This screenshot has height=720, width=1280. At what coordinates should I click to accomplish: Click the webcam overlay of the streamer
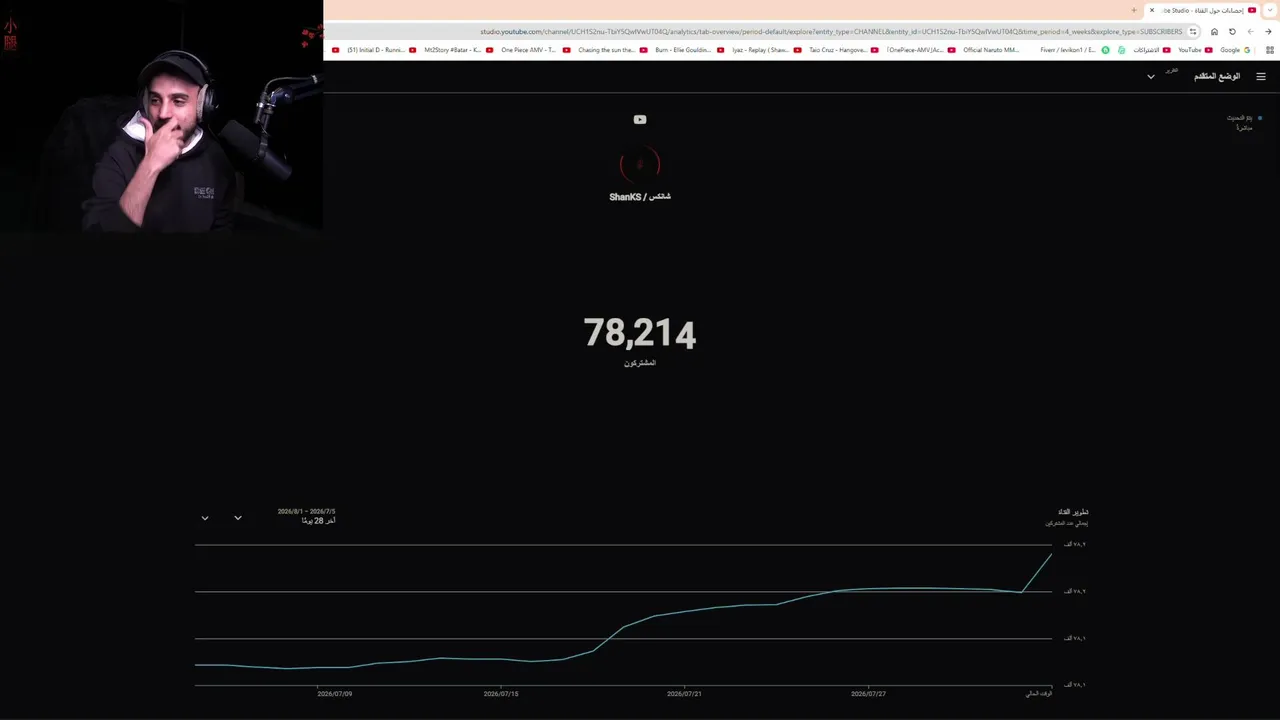pyautogui.click(x=161, y=118)
